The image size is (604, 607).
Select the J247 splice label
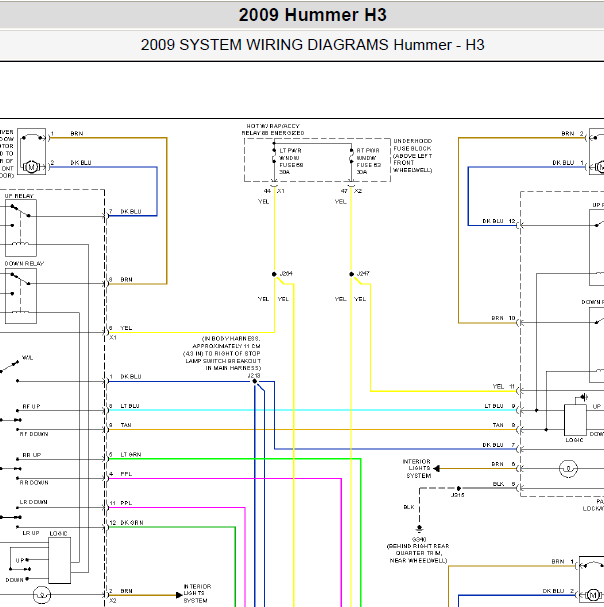tap(363, 274)
